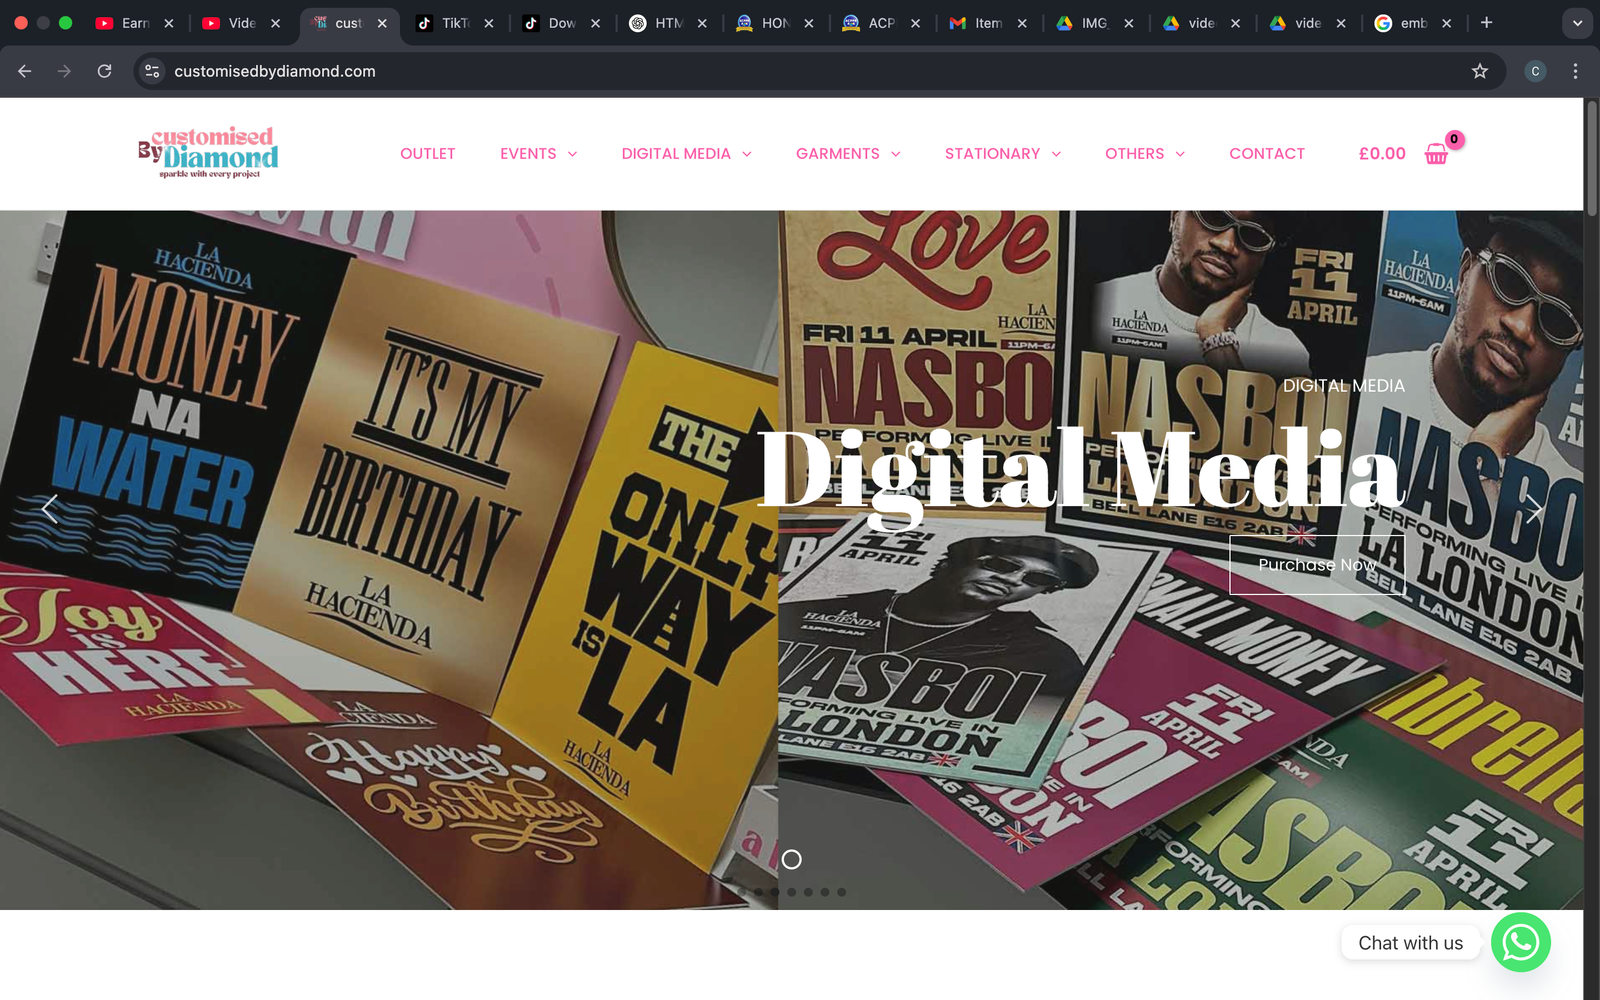Switch to the TikTok browser tab

click(x=455, y=22)
